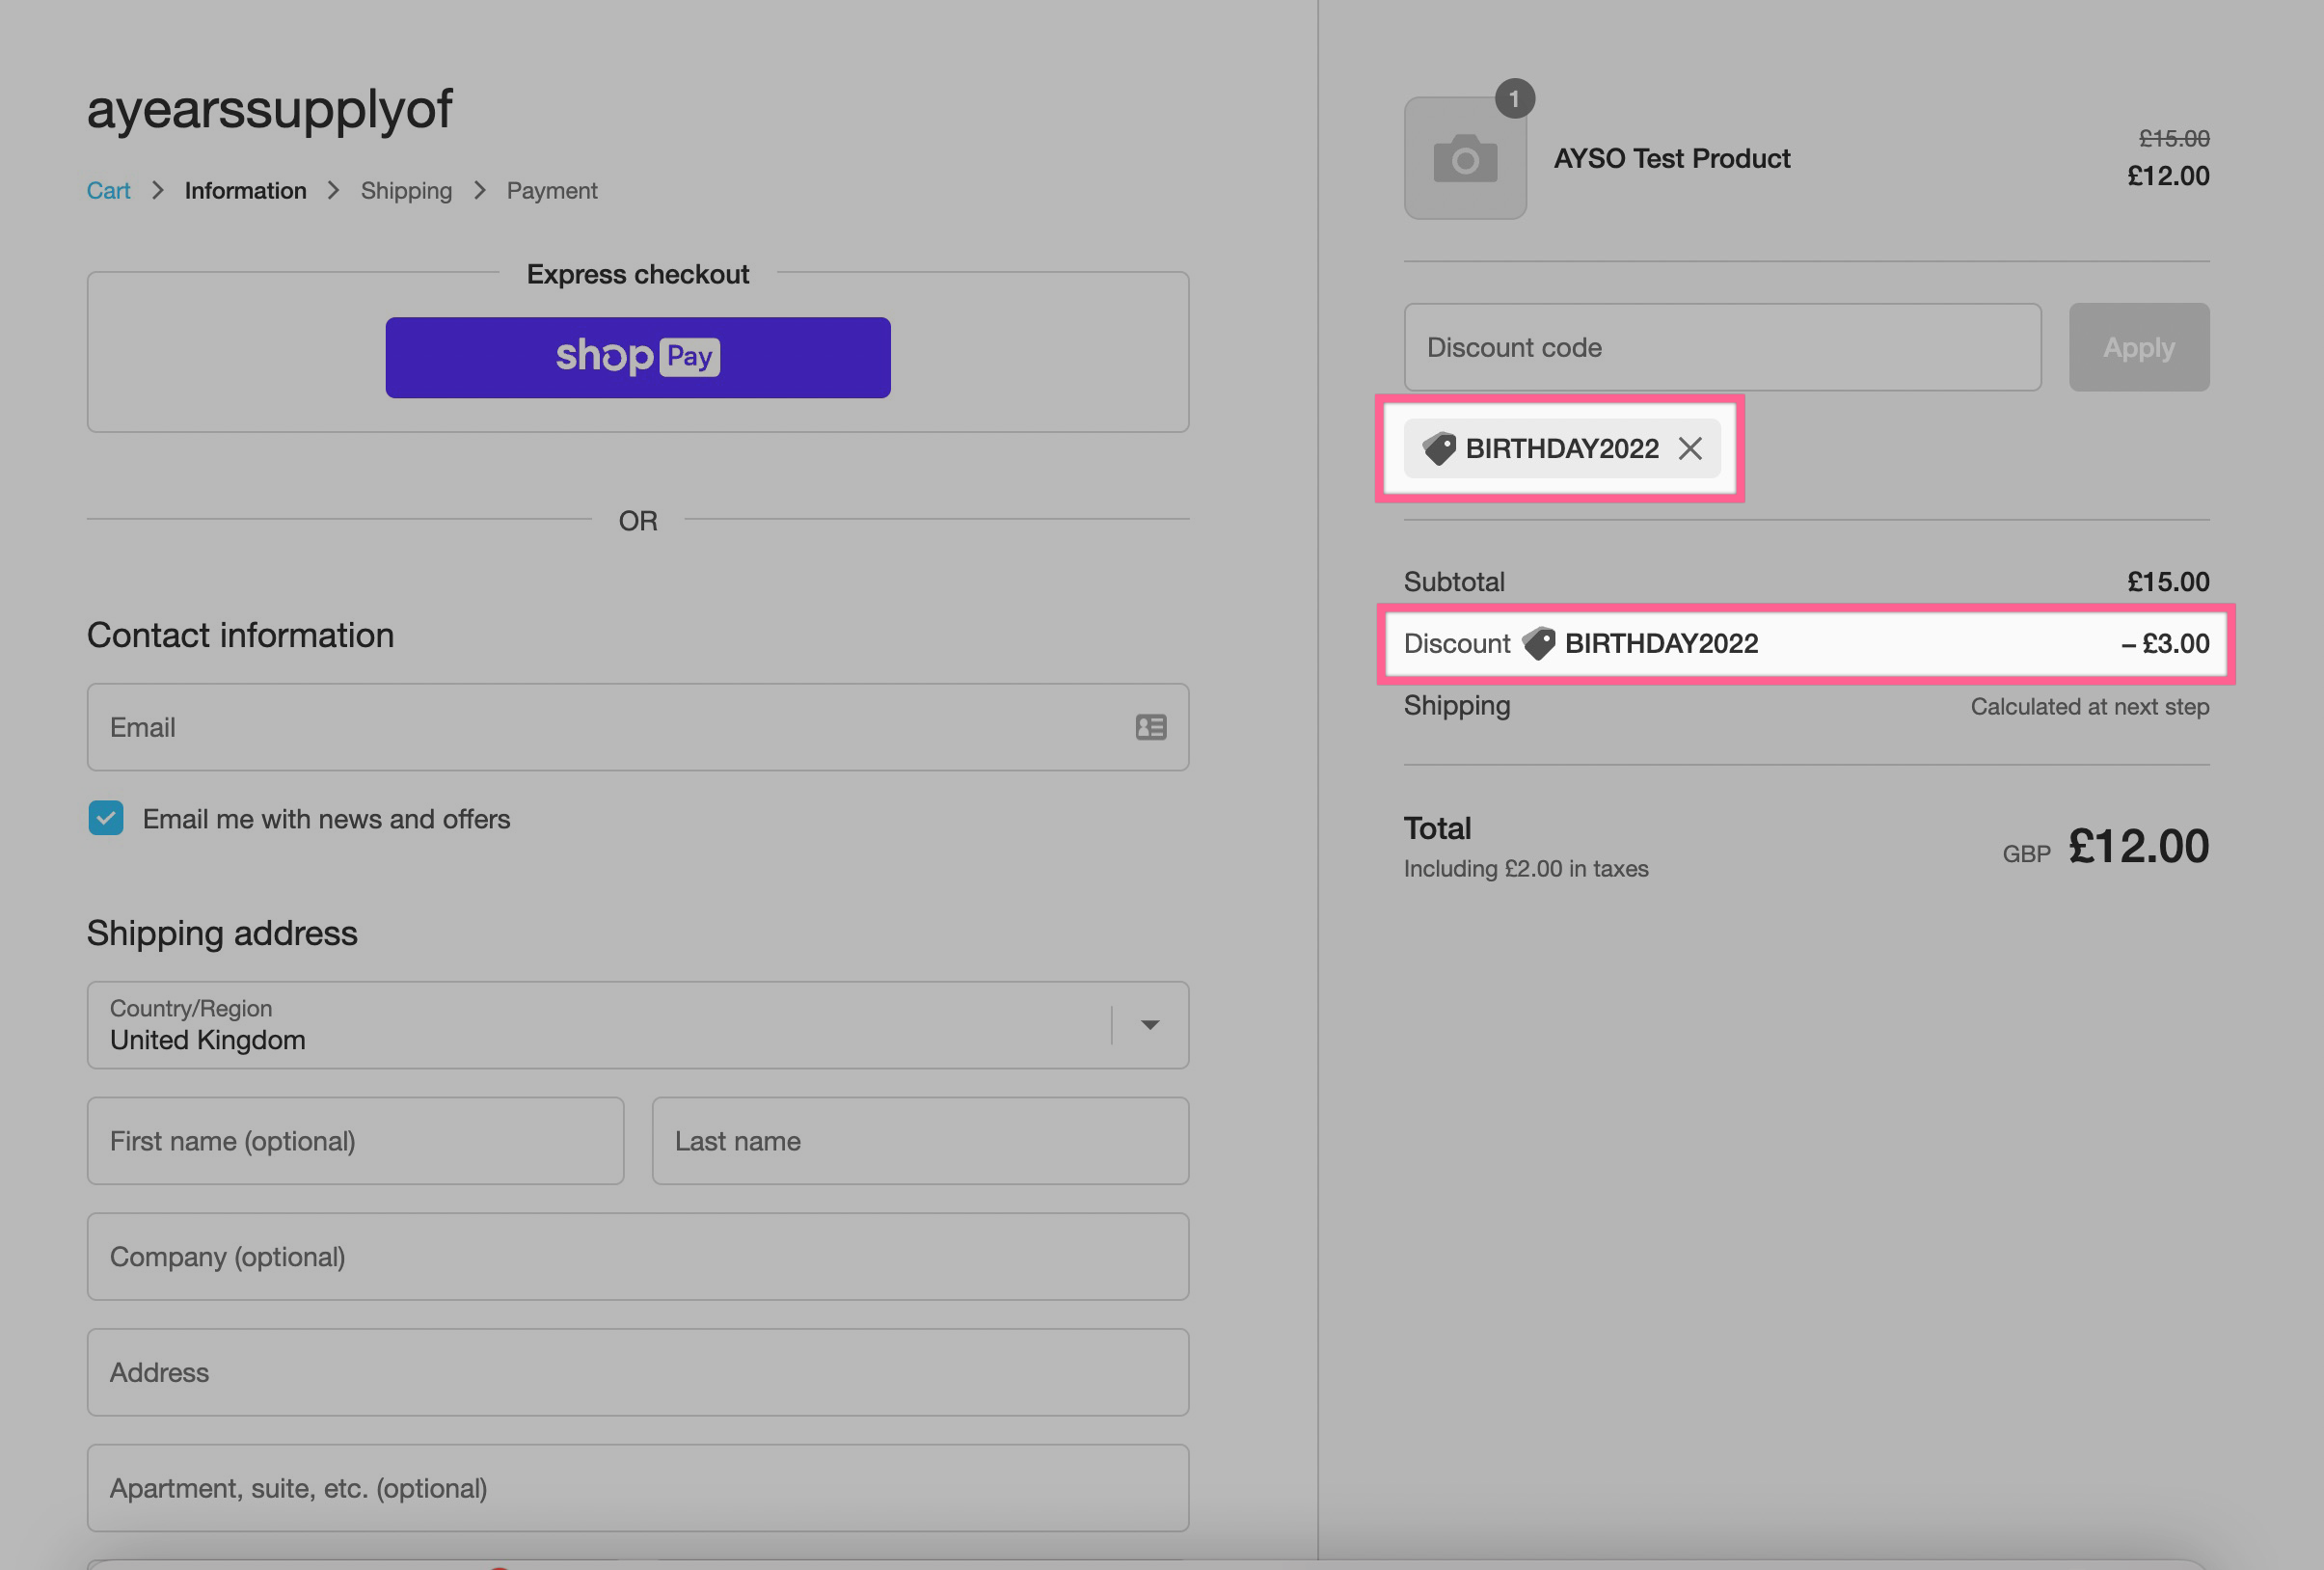Remove the BIRTHDAY2022 discount with X icon
Screen dimensions: 2324x1570
pyautogui.click(x=1690, y=448)
